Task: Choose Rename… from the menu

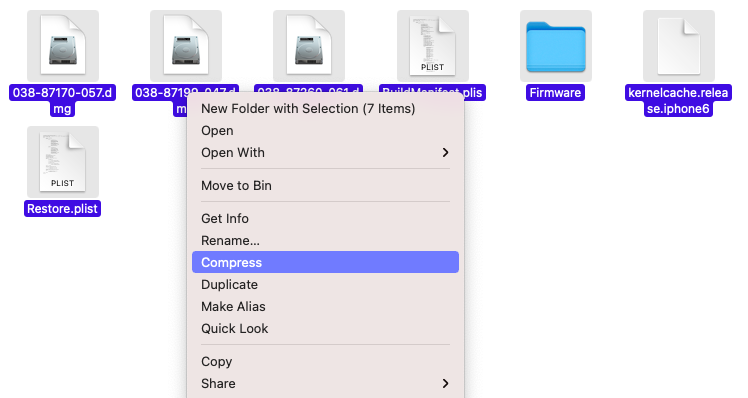Action: (x=325, y=241)
